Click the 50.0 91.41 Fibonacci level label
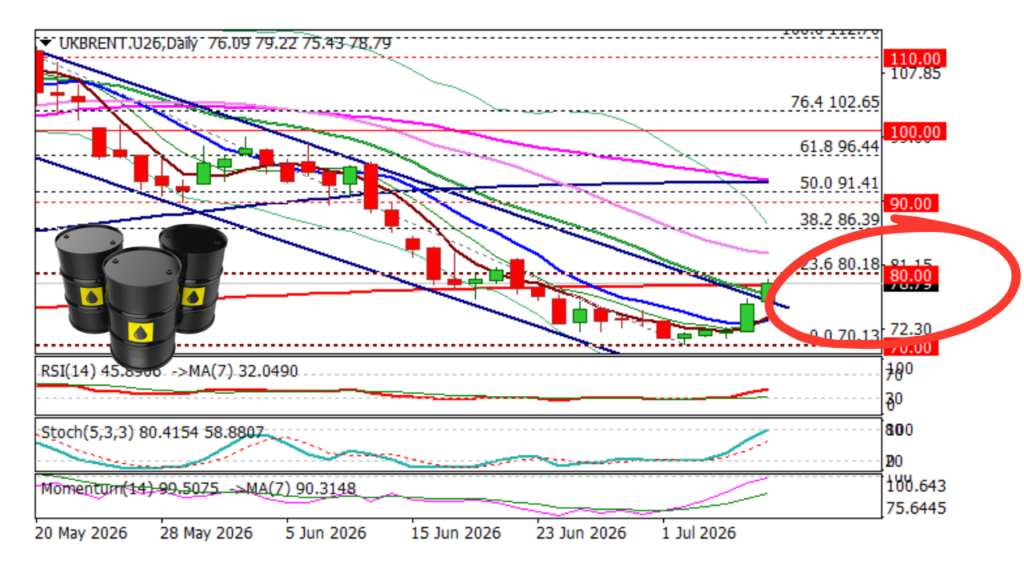This screenshot has width=1024, height=576. [x=839, y=183]
